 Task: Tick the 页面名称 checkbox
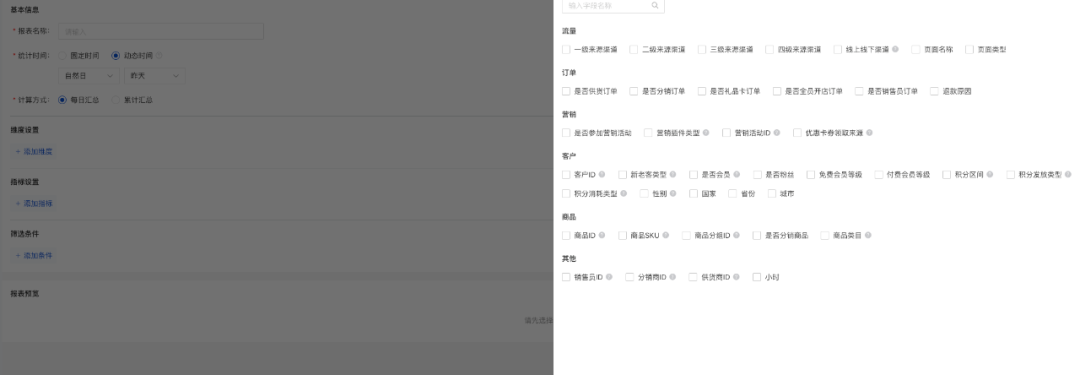click(915, 50)
